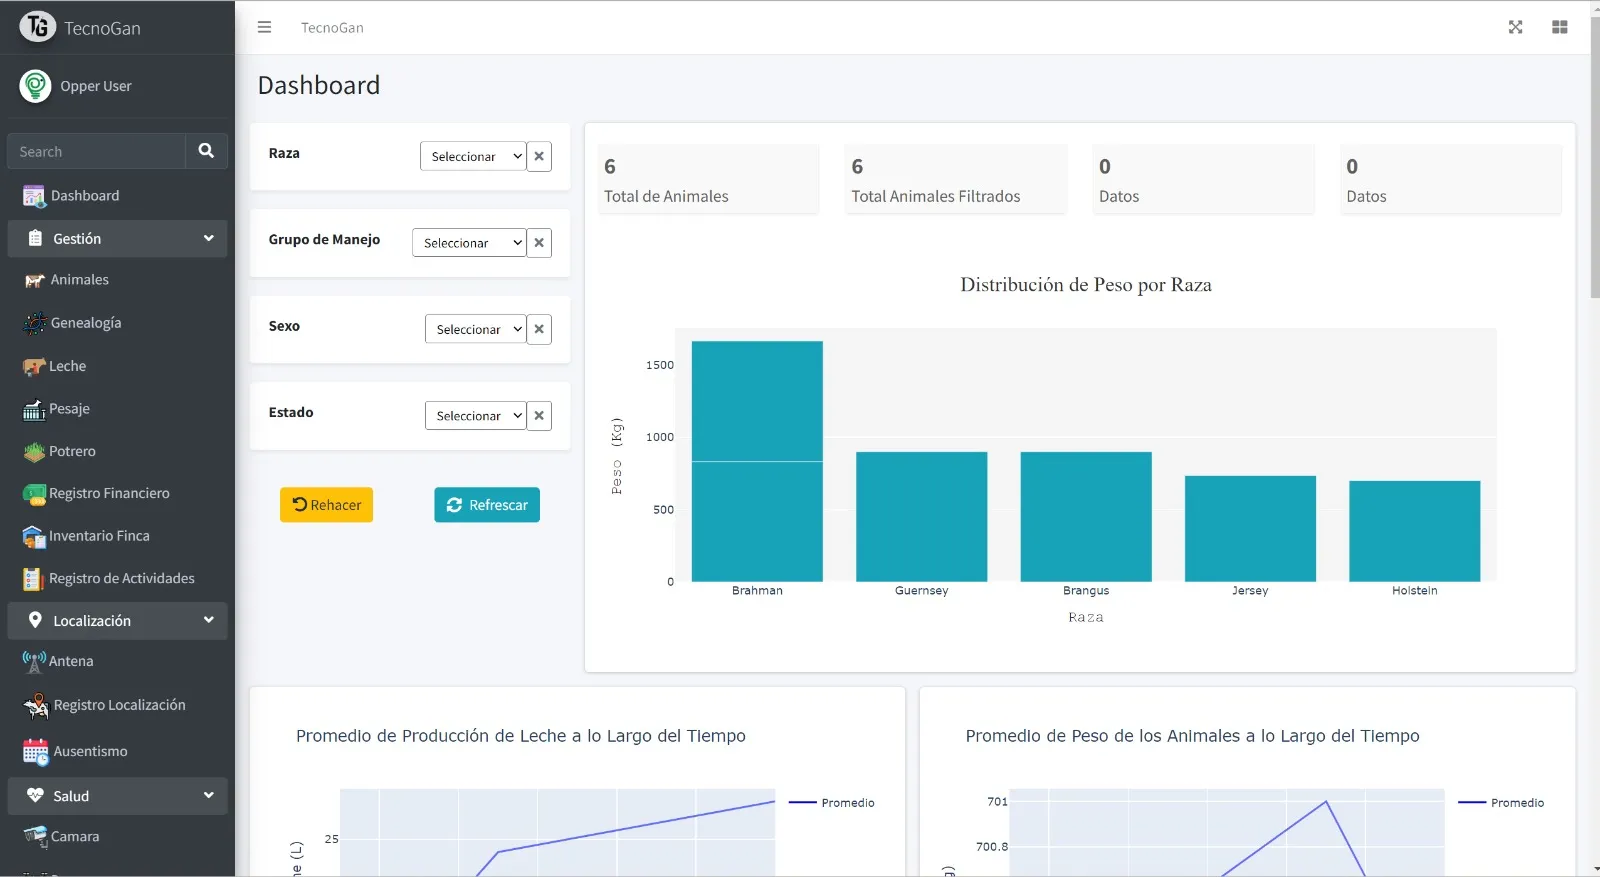Screen dimensions: 1600x877
Task: Click the Dashboard sidebar icon
Action: [34, 196]
